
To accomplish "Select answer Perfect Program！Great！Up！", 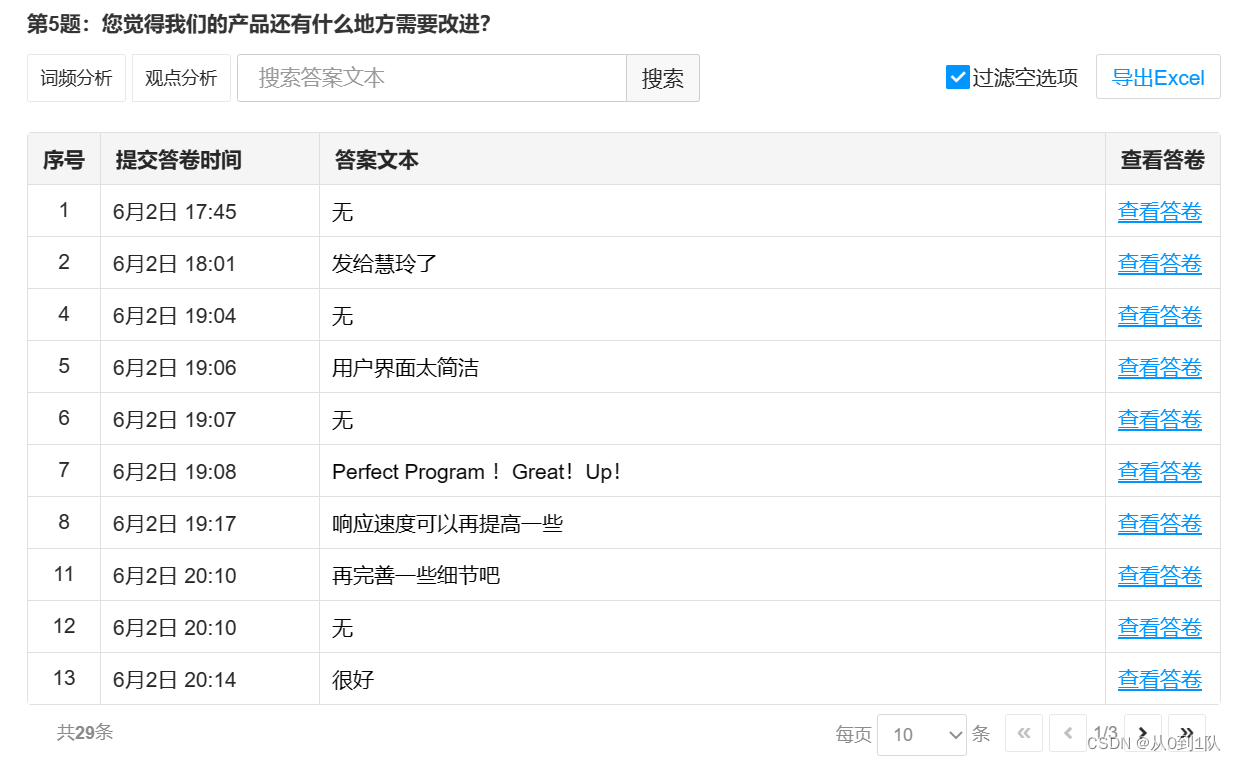I will click(x=479, y=472).
